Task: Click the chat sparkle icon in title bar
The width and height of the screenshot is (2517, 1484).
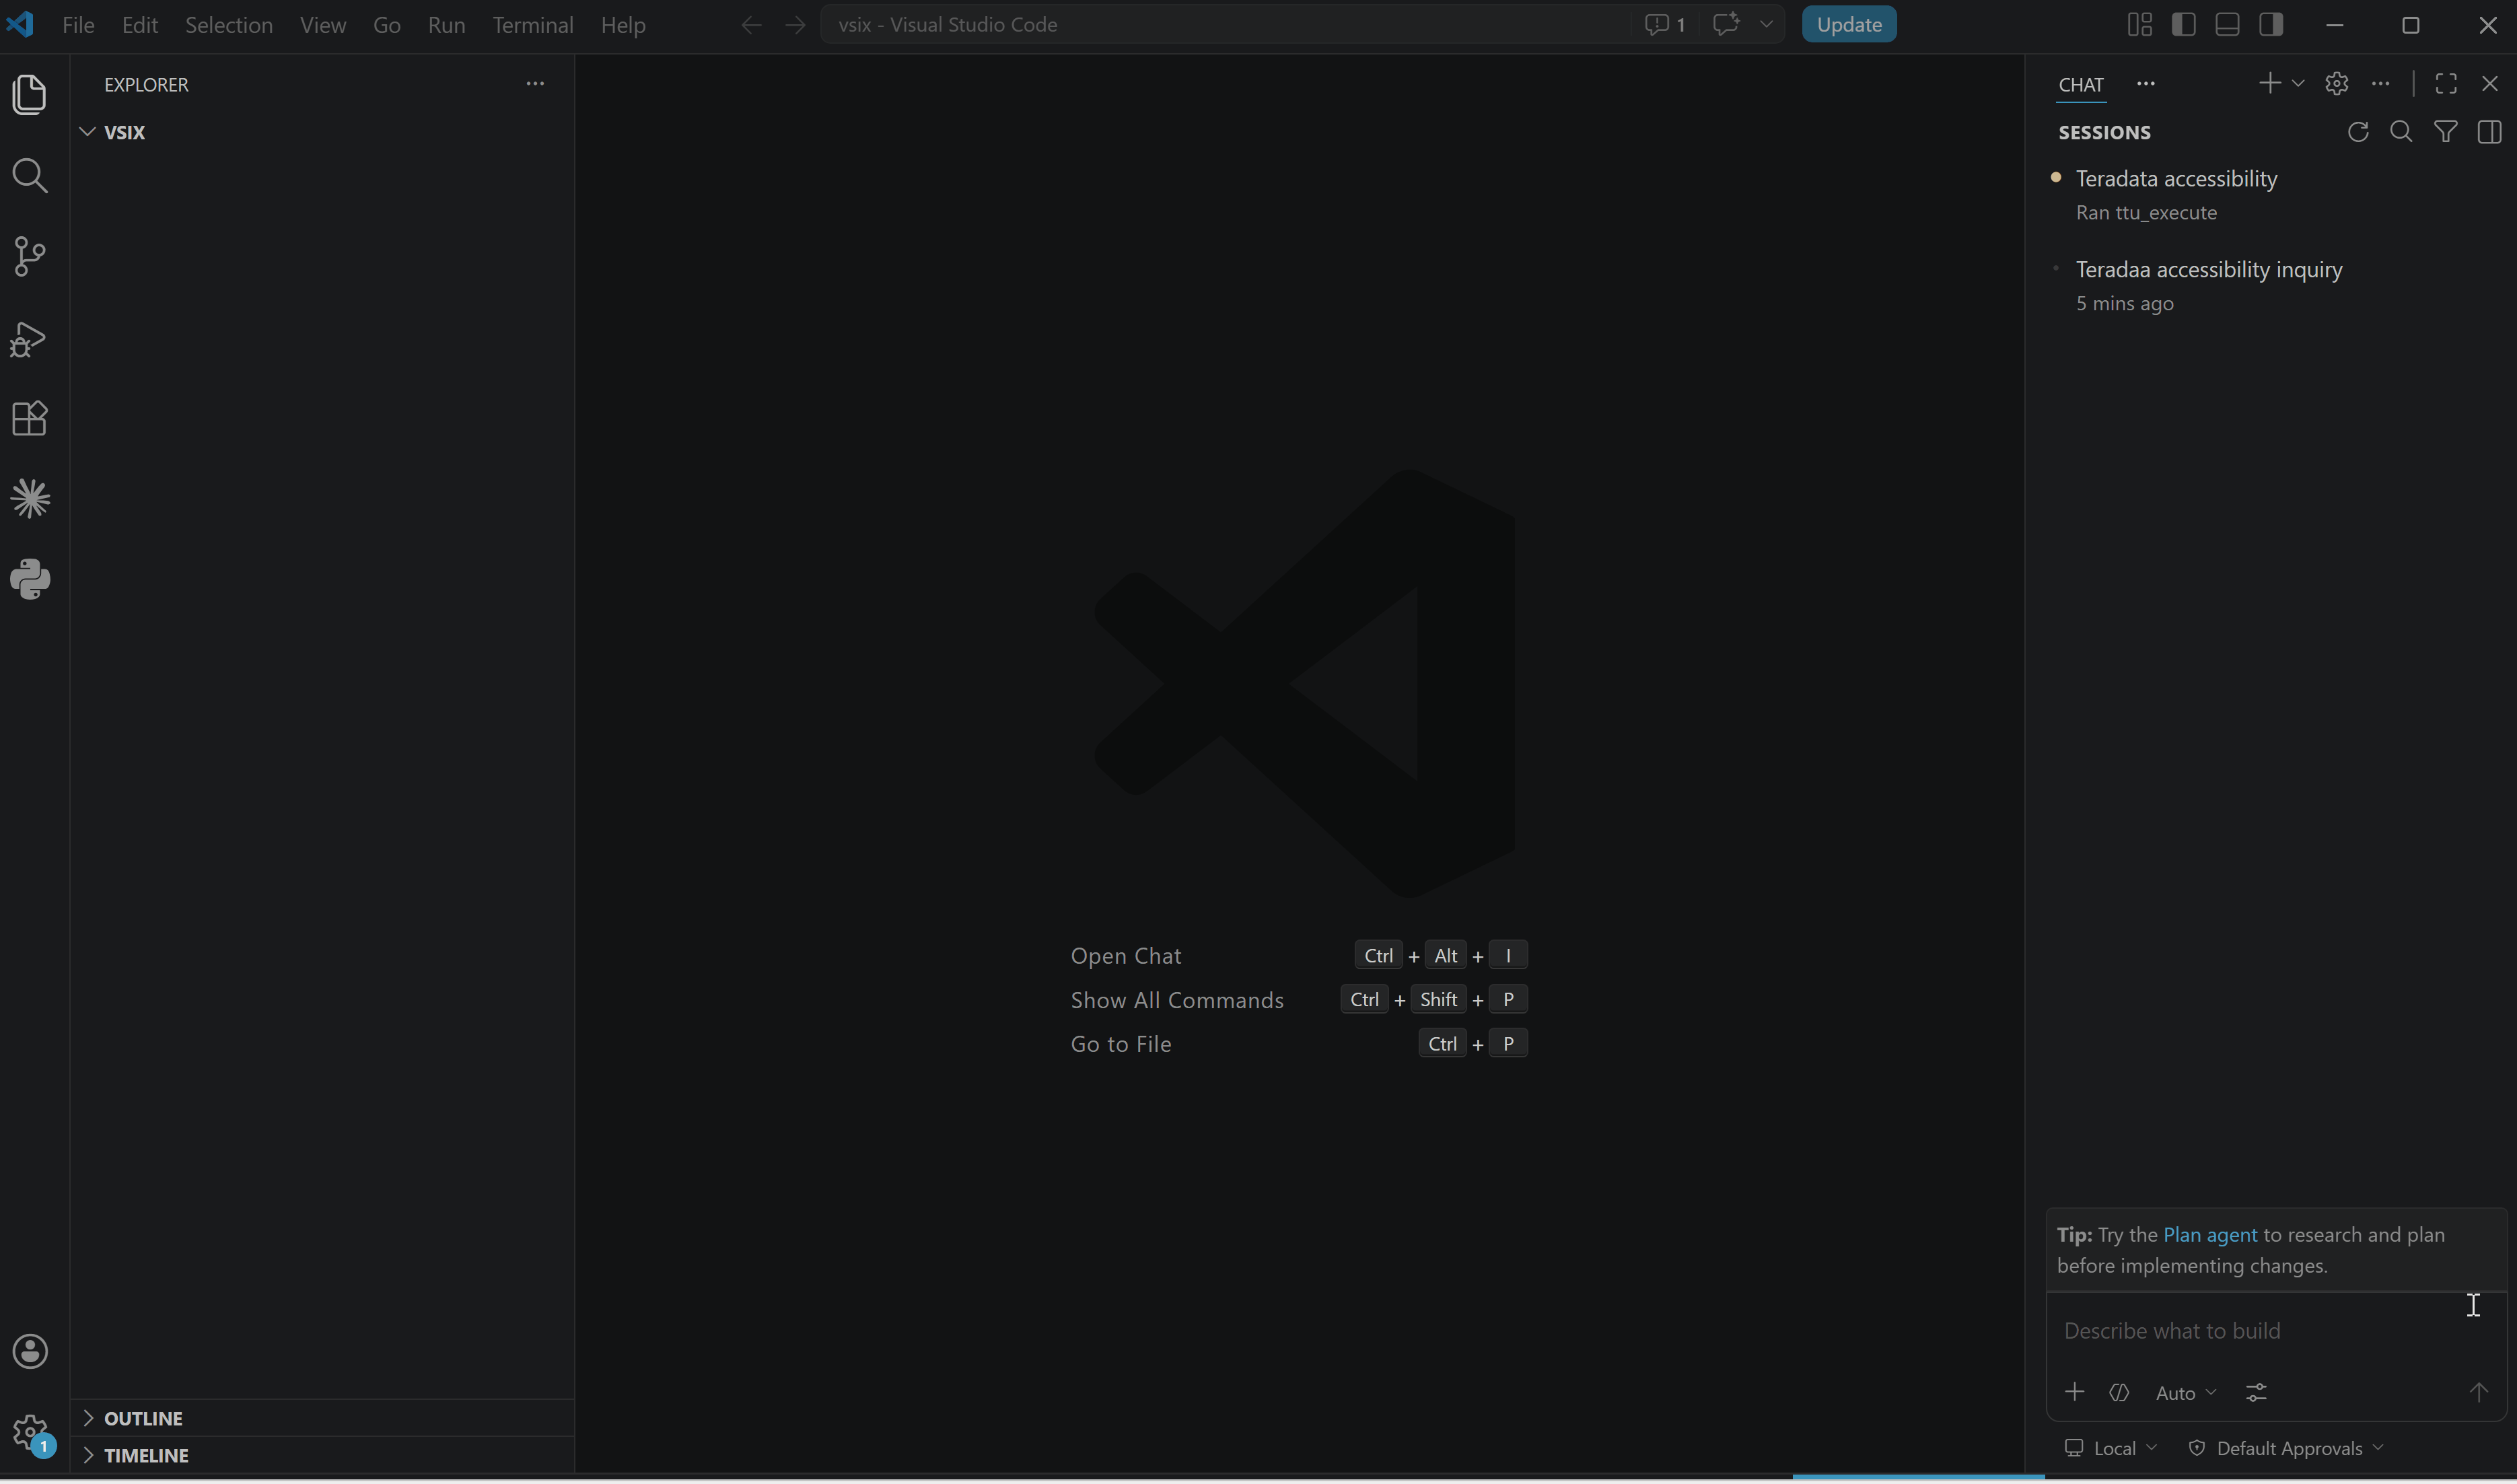Action: coord(1726,25)
